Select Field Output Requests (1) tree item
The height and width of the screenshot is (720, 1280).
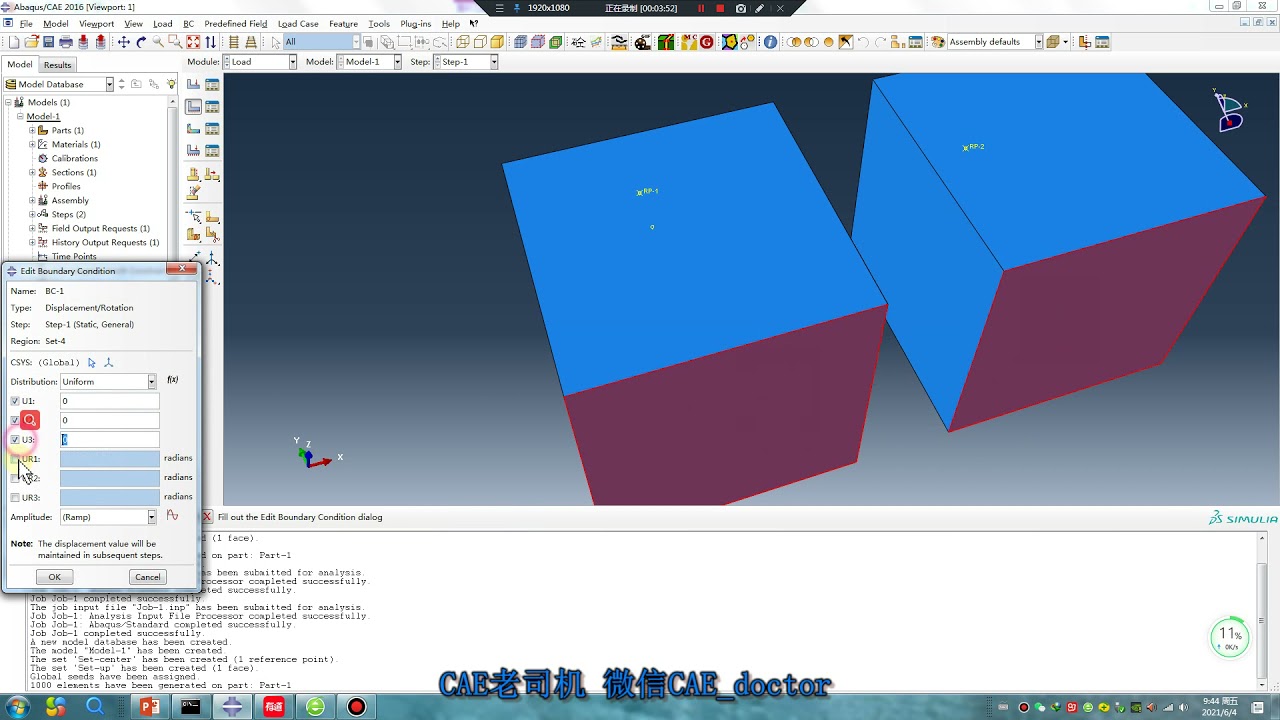100,228
